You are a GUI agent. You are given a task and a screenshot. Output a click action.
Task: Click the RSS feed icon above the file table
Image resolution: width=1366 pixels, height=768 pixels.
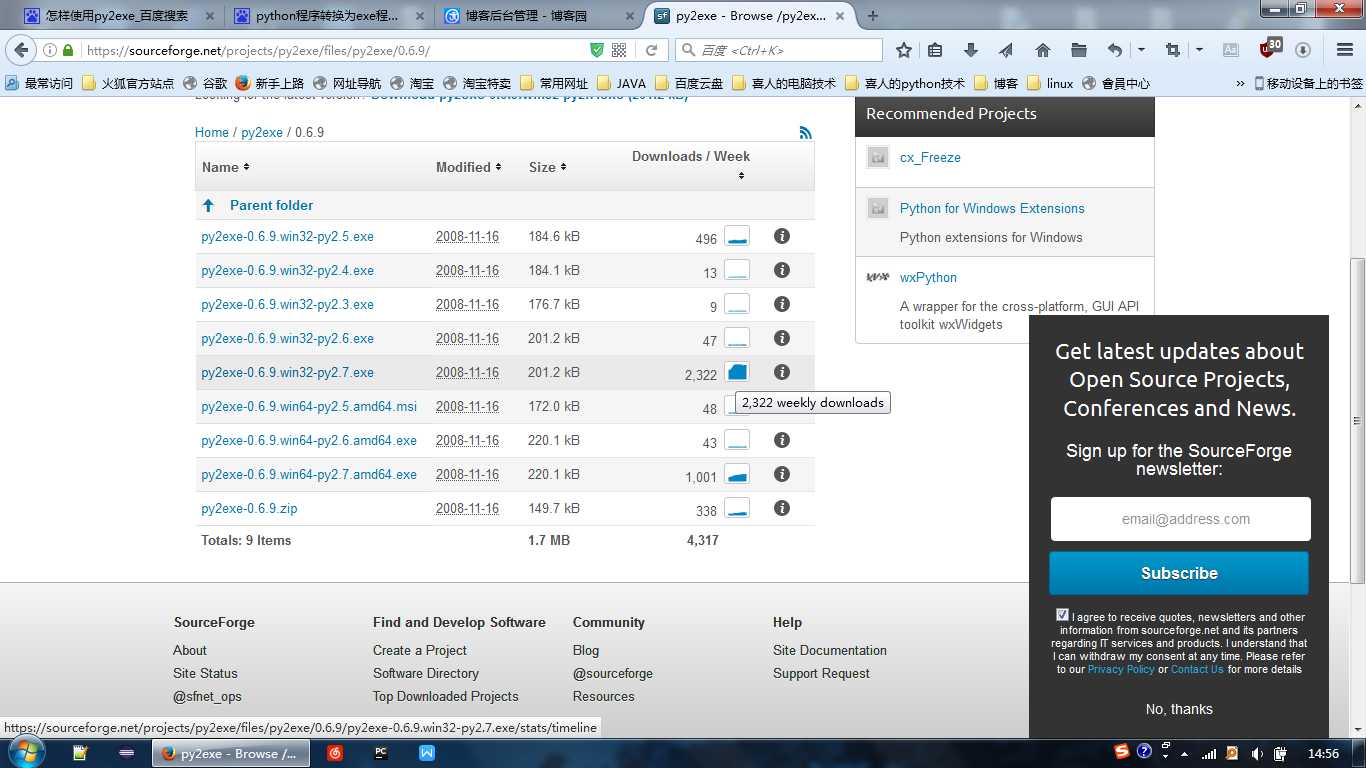806,132
